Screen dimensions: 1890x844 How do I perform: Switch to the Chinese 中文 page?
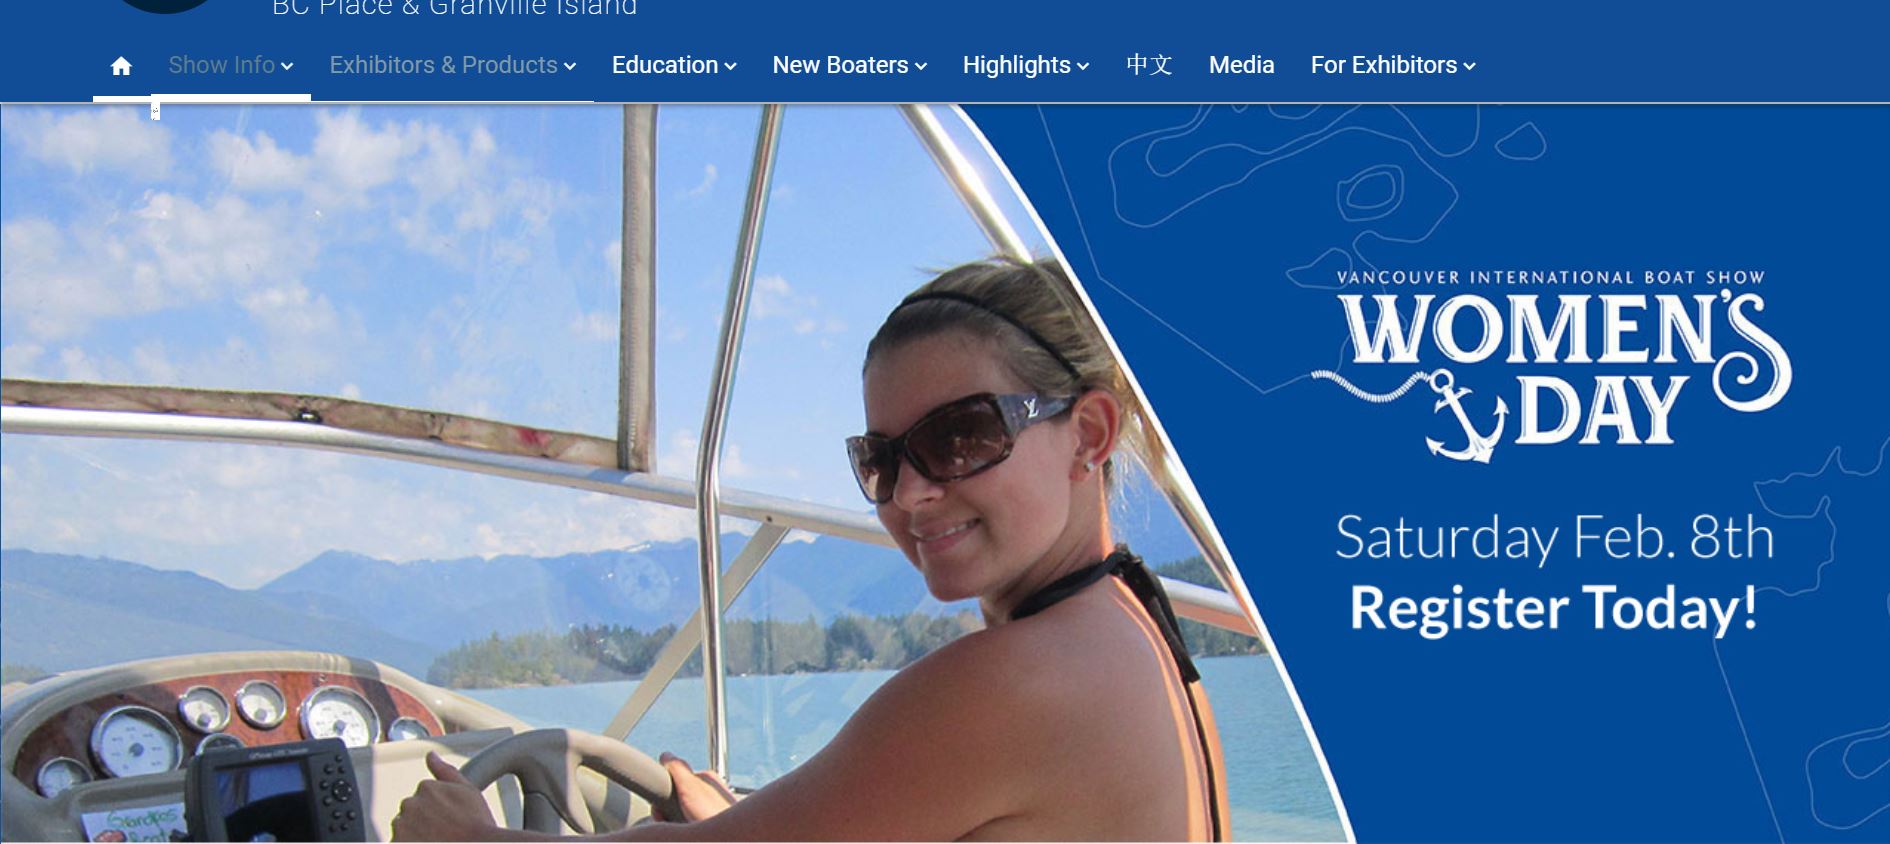point(1149,65)
